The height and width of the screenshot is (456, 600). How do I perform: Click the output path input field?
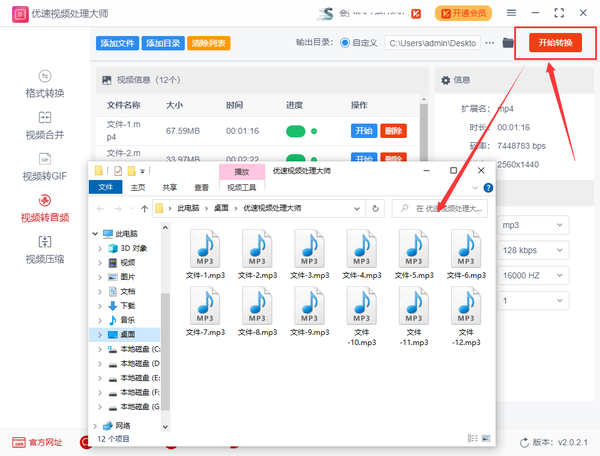coord(433,43)
